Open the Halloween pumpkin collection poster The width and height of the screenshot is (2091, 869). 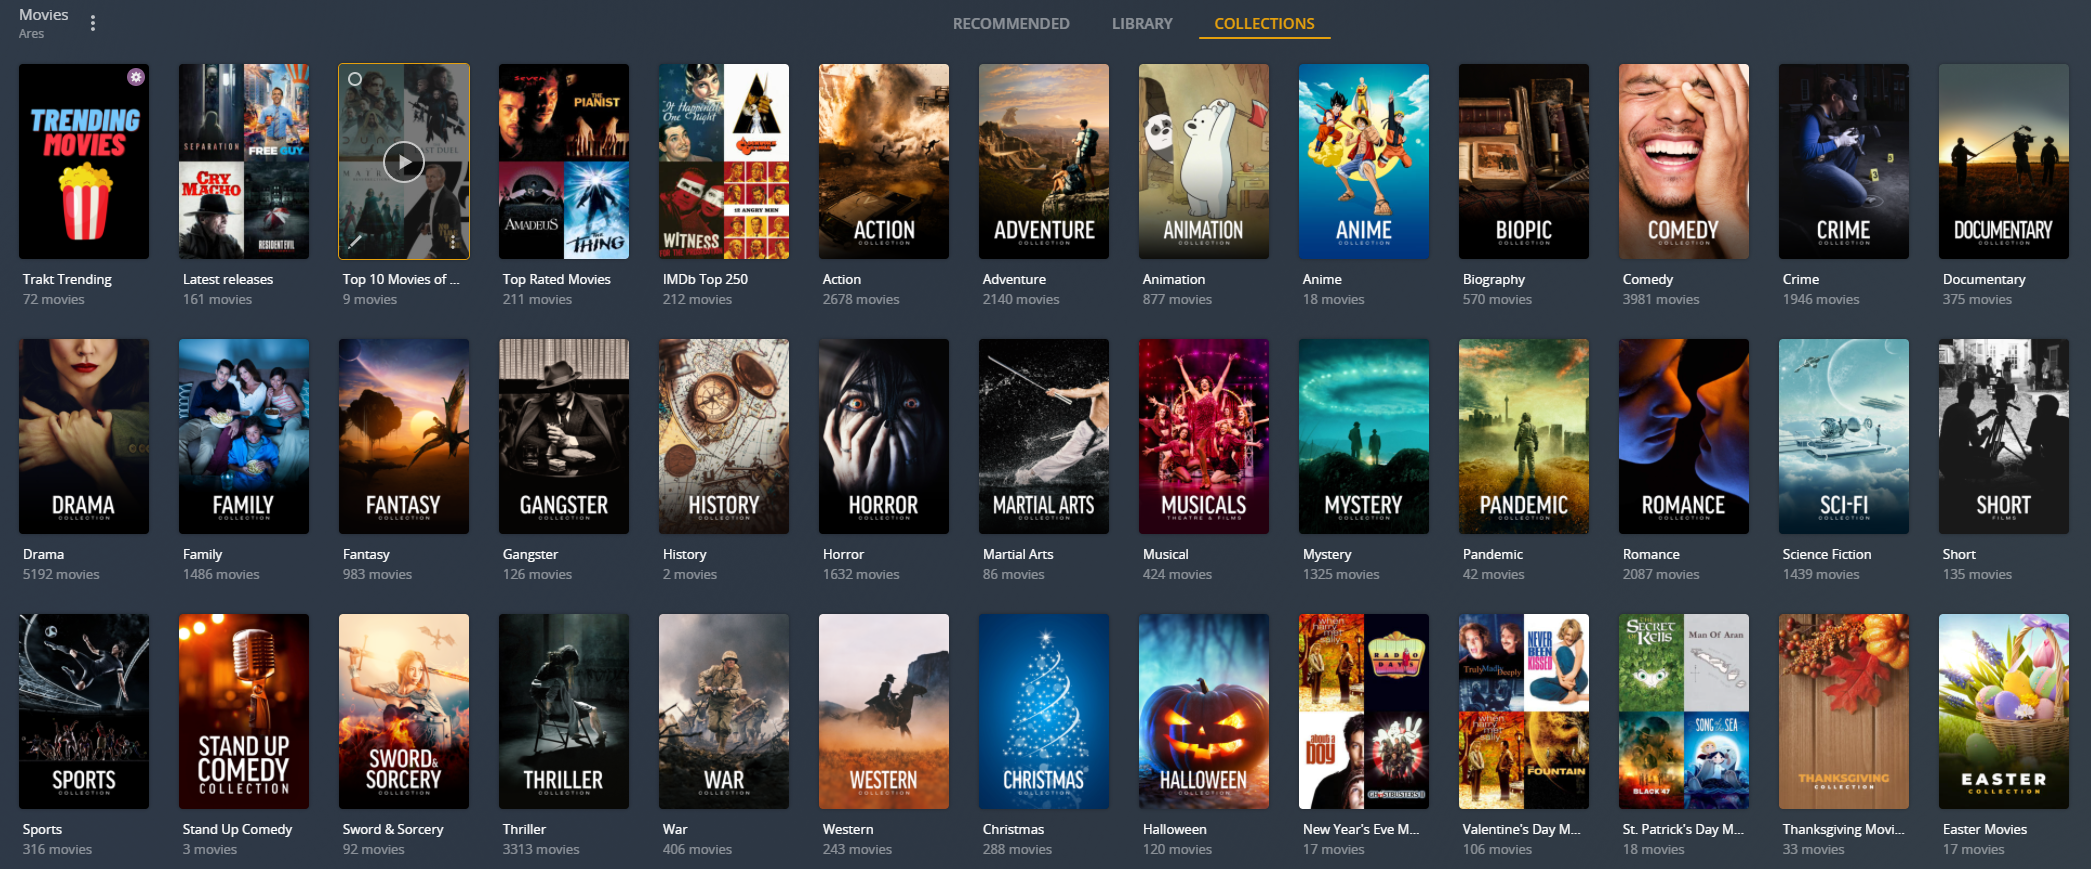(1203, 711)
